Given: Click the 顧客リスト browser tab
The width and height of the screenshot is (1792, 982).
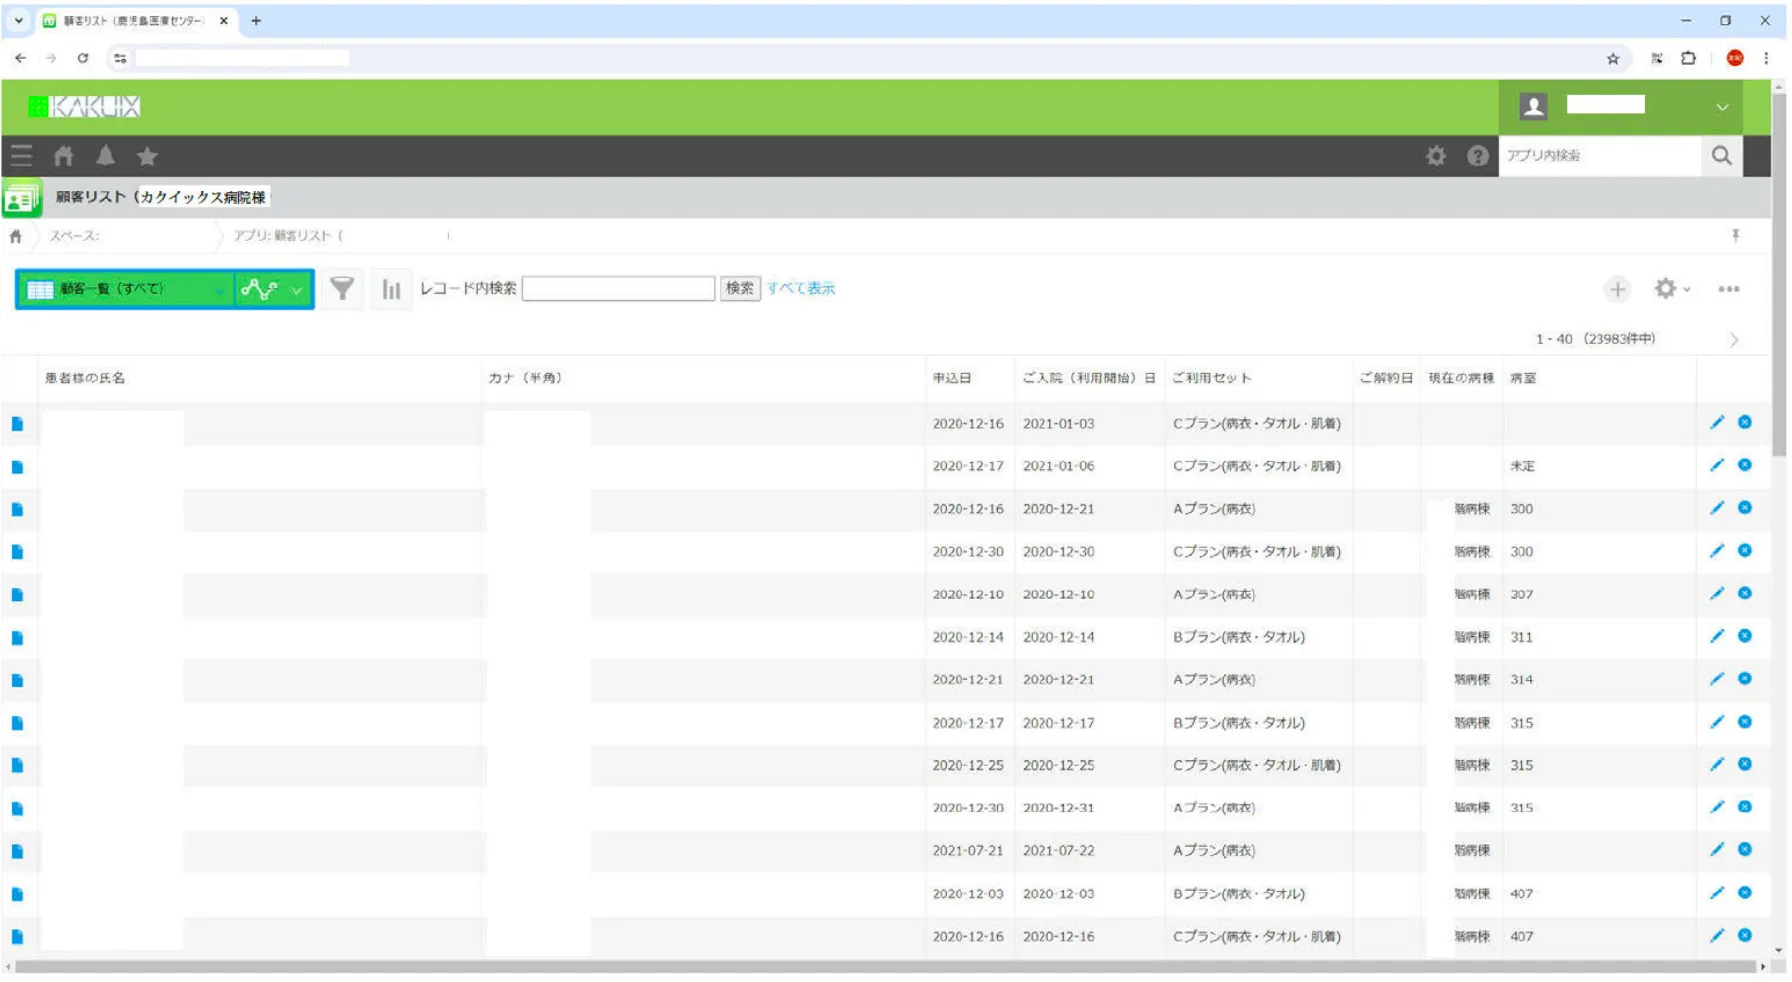Looking at the screenshot, I should click(134, 20).
